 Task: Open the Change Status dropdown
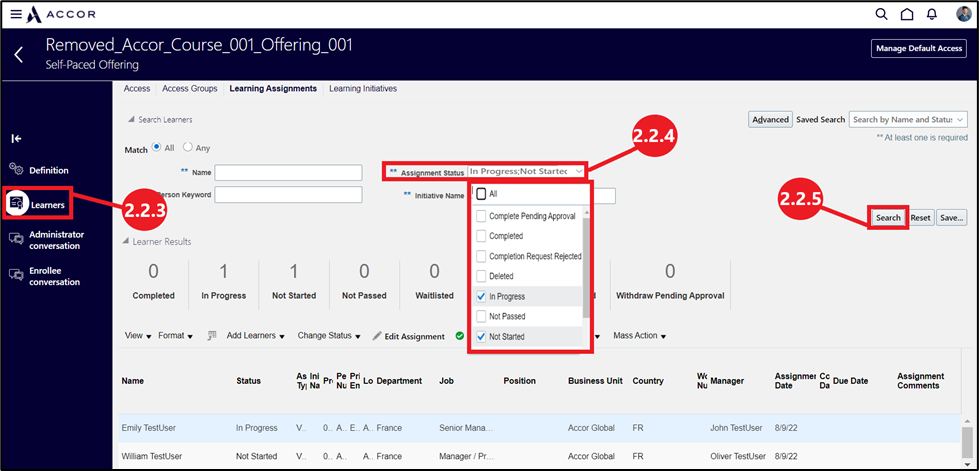(x=329, y=335)
